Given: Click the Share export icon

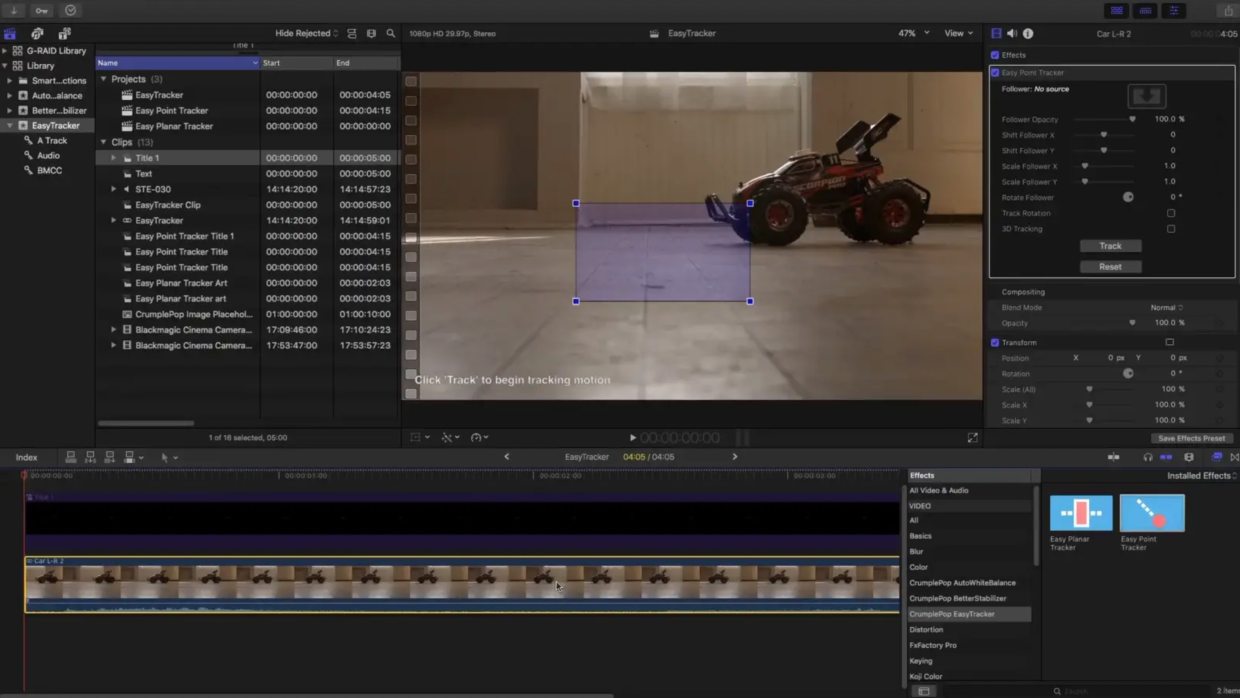Looking at the screenshot, I should pyautogui.click(x=1228, y=10).
